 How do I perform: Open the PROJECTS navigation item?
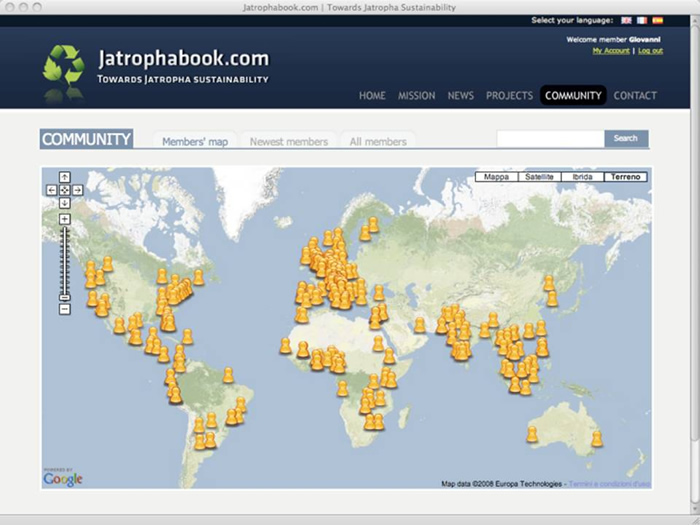point(509,96)
